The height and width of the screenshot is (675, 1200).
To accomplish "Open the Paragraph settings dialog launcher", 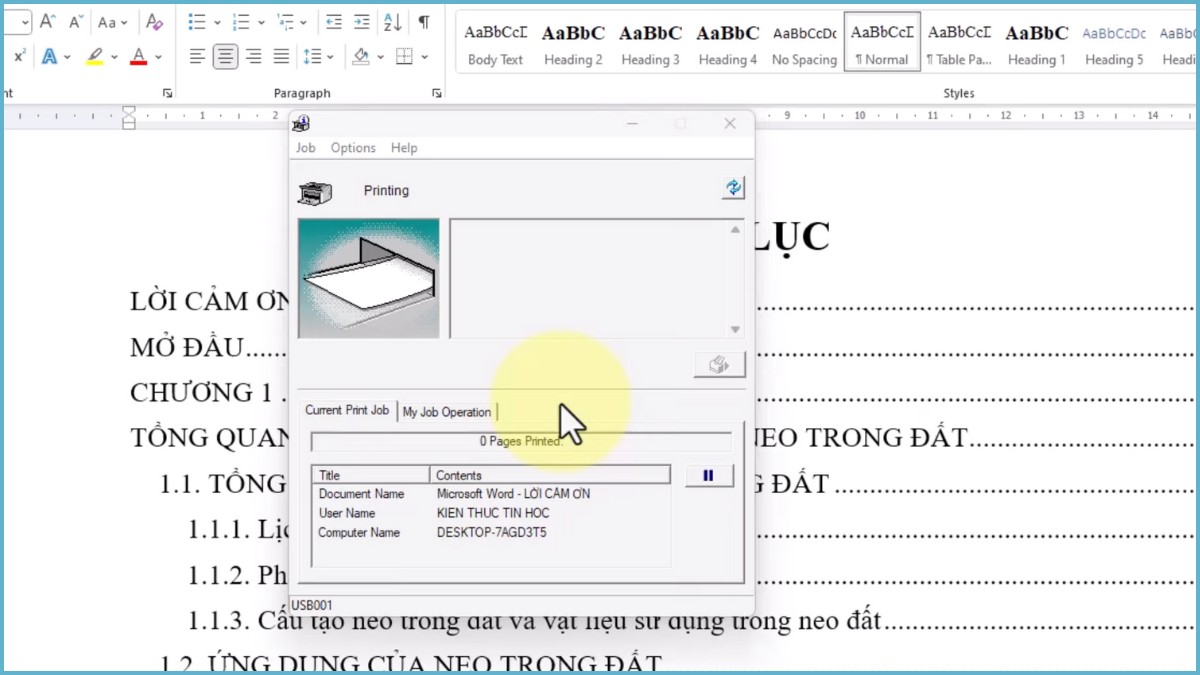I will click(437, 93).
